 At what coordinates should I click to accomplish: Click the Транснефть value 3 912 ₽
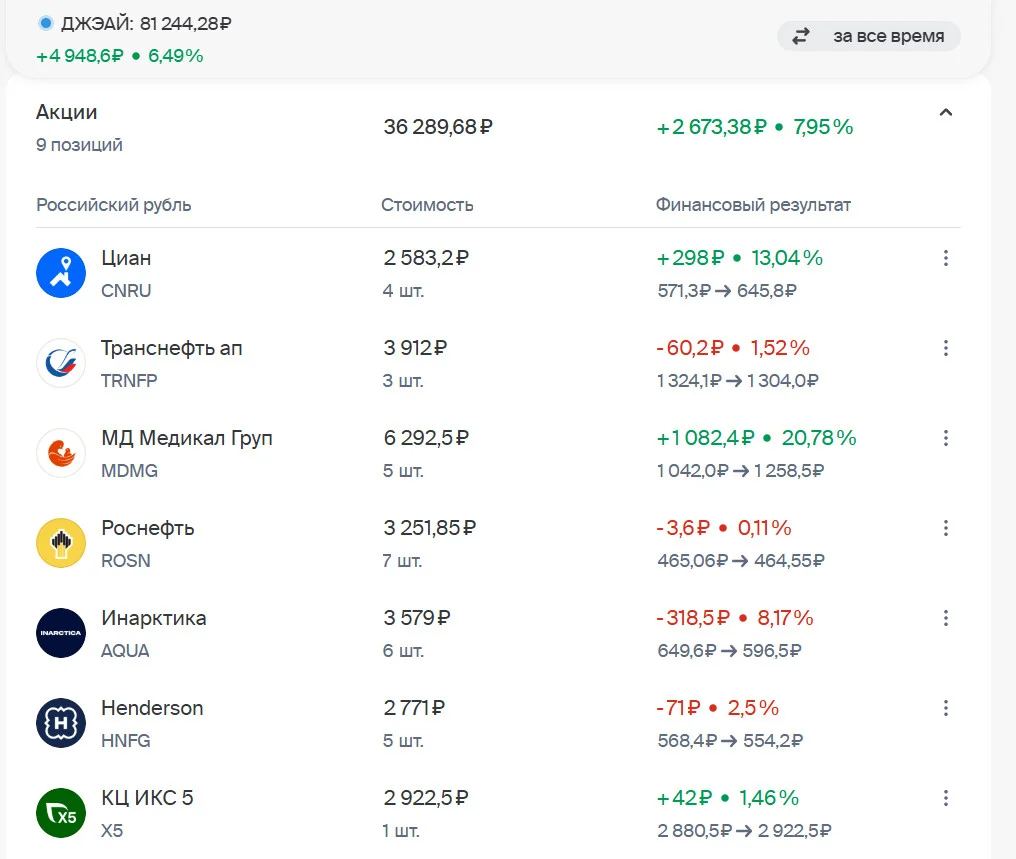click(415, 348)
